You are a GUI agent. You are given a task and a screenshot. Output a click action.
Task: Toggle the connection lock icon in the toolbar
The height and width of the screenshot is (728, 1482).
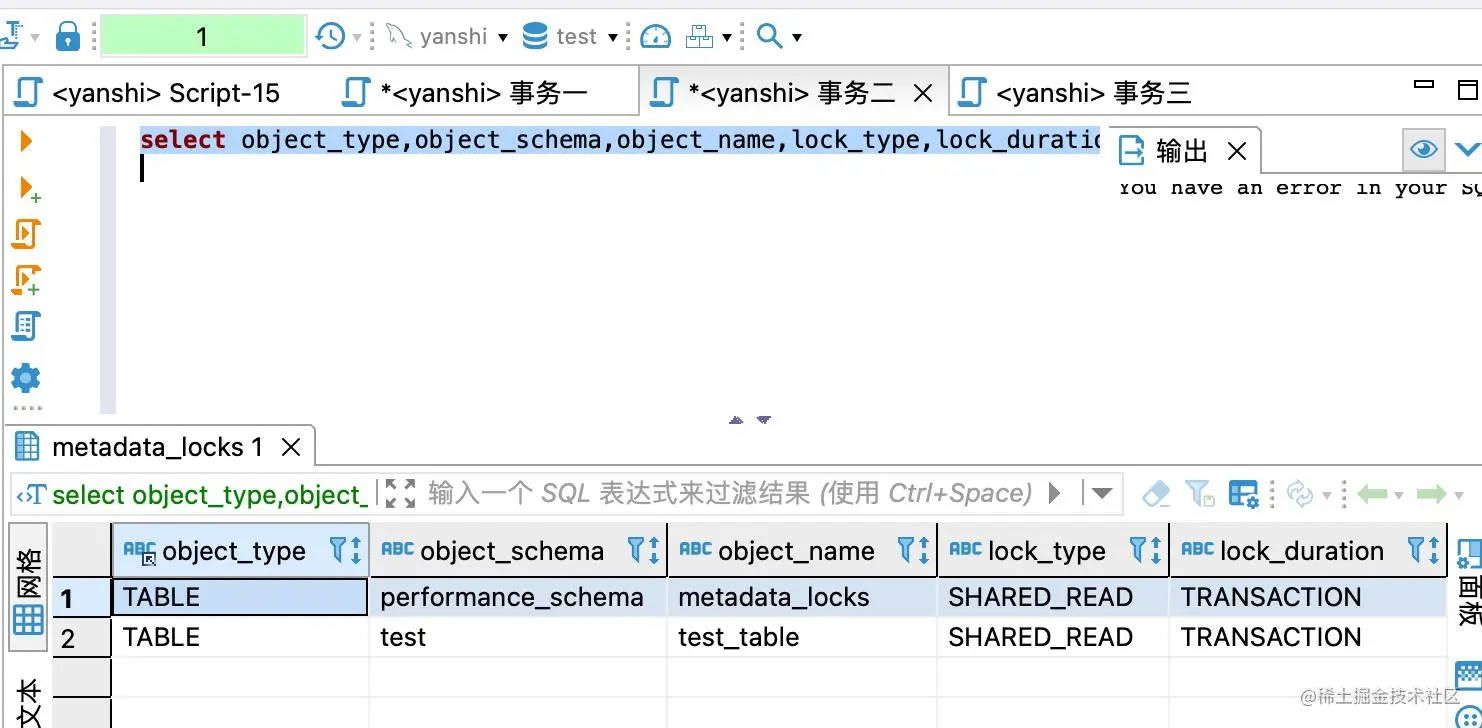(x=67, y=35)
